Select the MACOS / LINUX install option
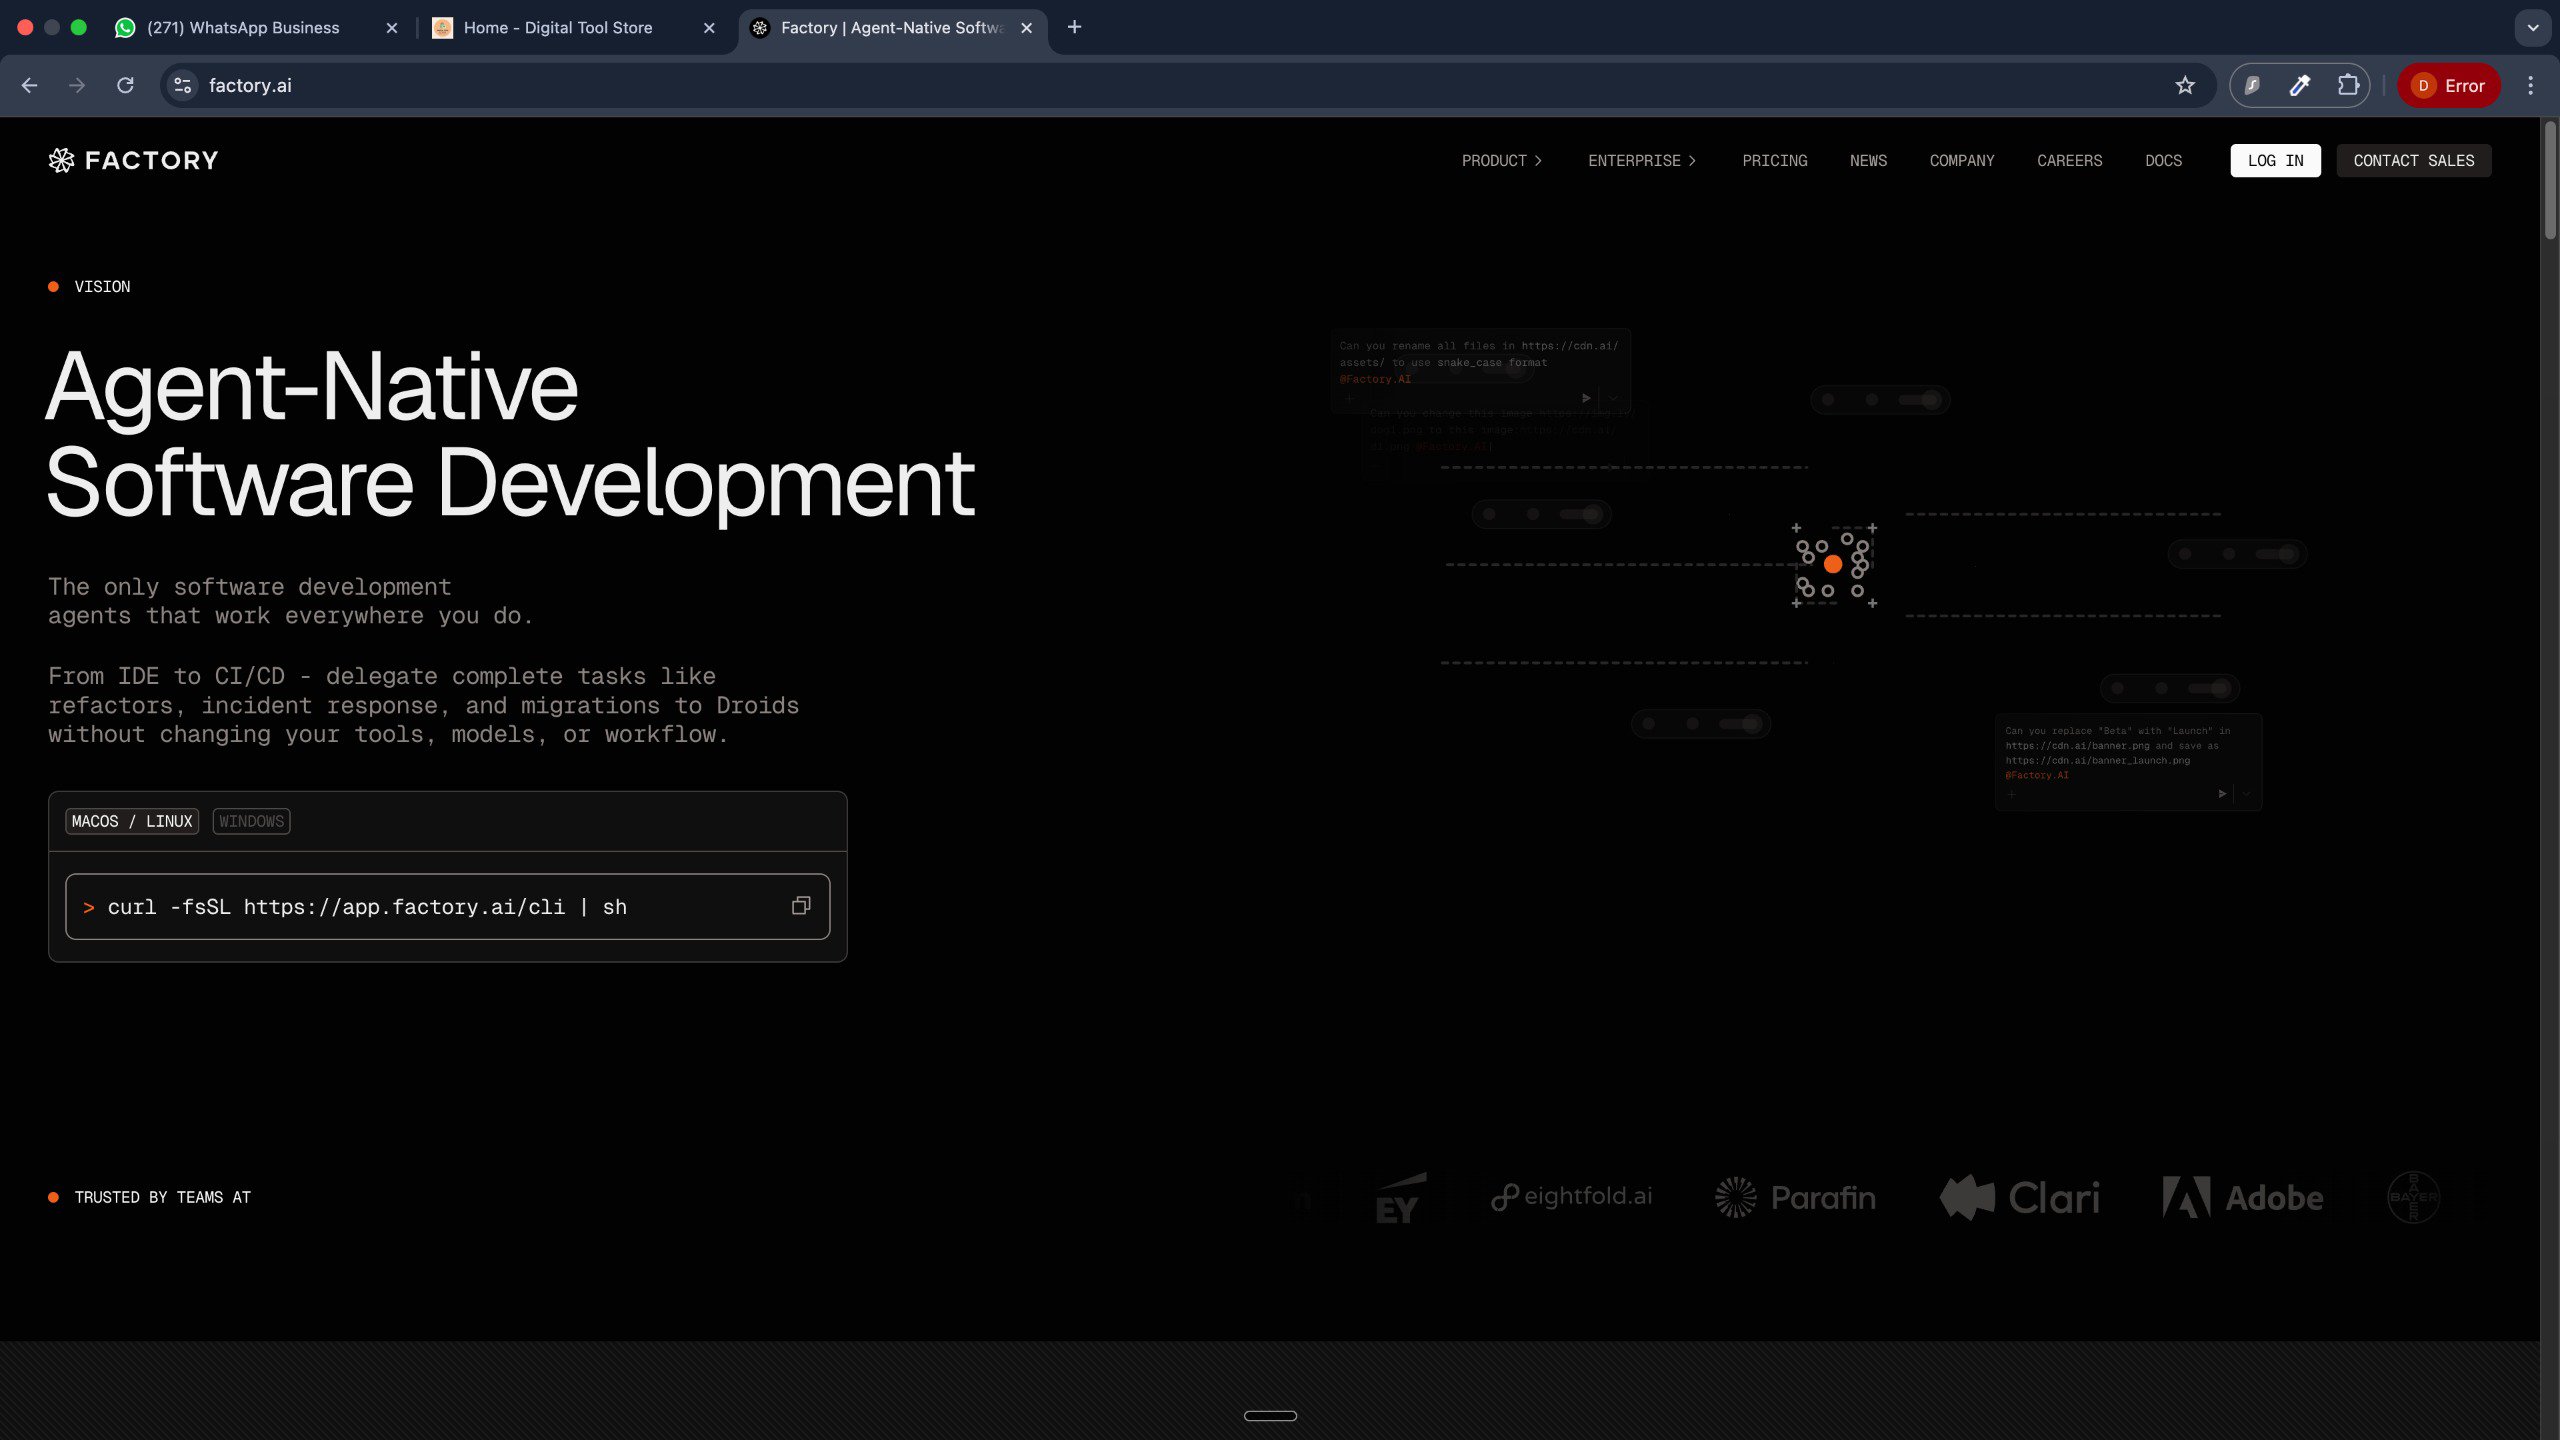The image size is (2560, 1440). (x=132, y=821)
